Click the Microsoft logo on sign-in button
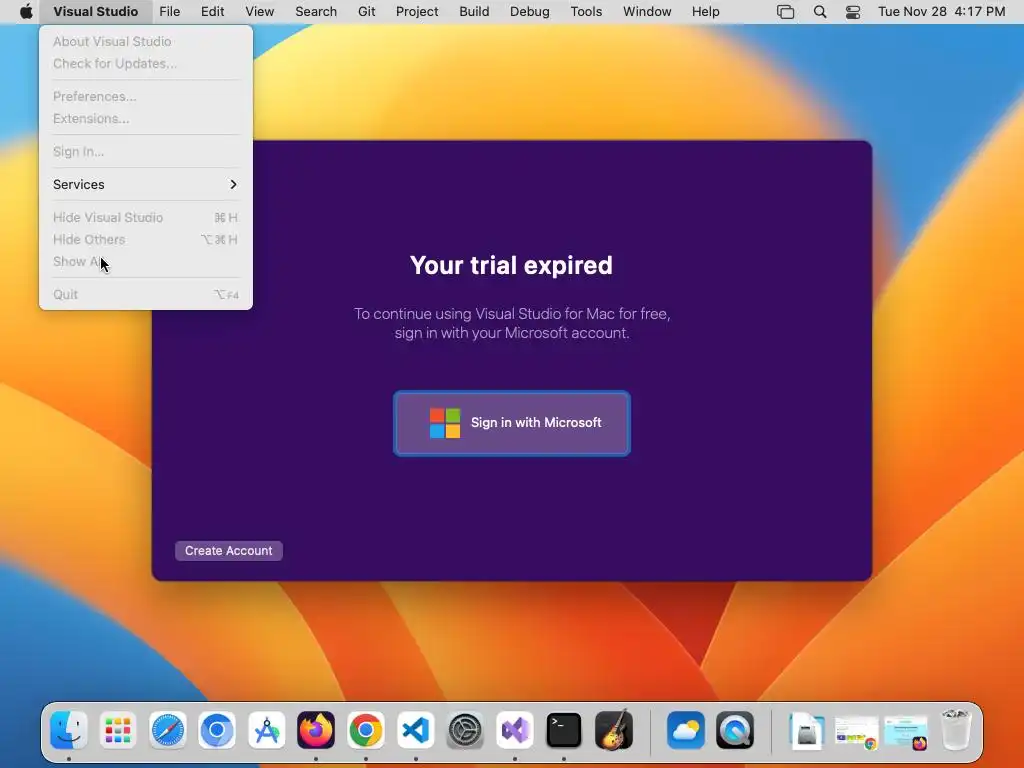The width and height of the screenshot is (1024, 768). tap(445, 423)
